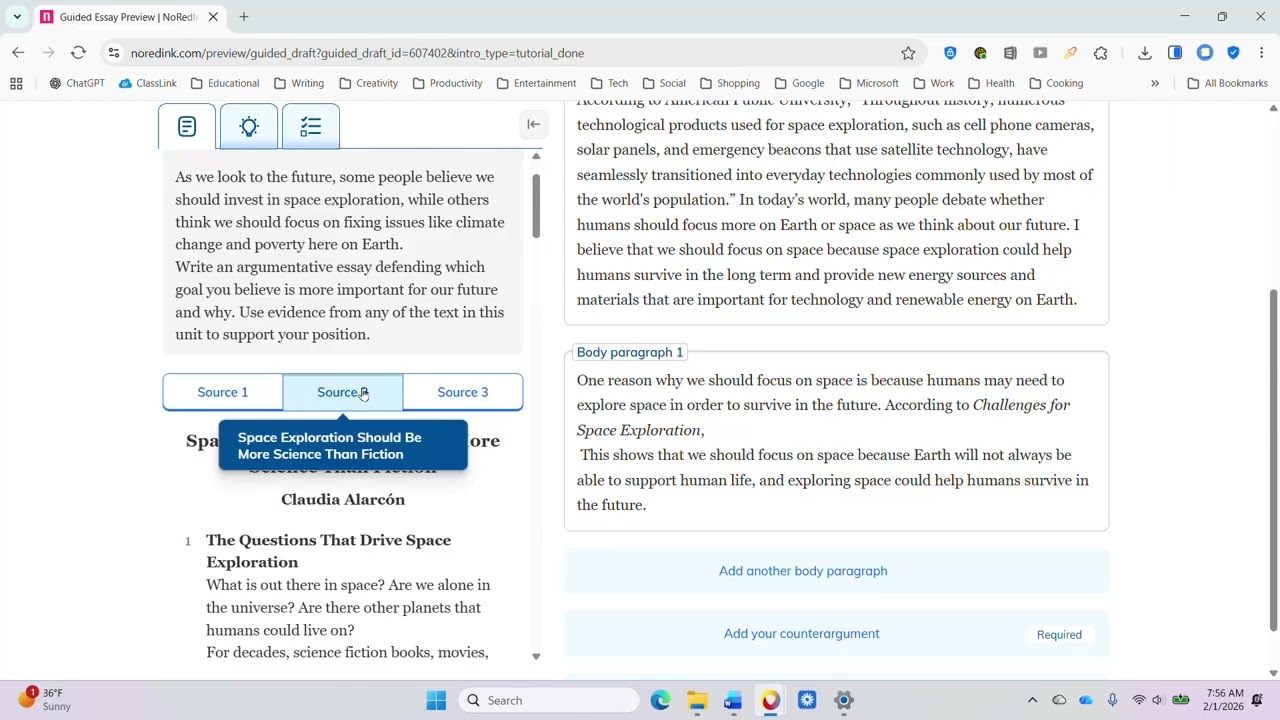View site information icon in address bar
The image size is (1280, 720).
point(114,53)
